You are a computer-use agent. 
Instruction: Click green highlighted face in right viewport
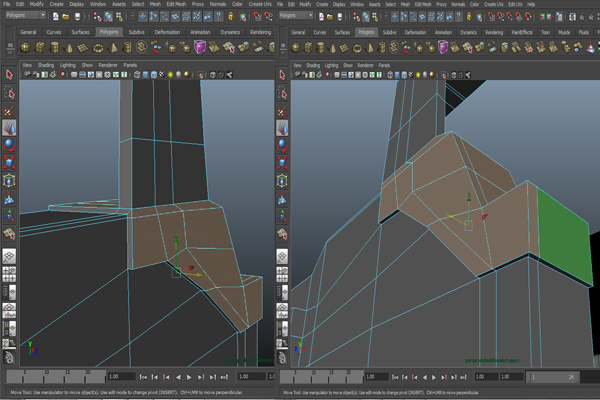point(564,235)
